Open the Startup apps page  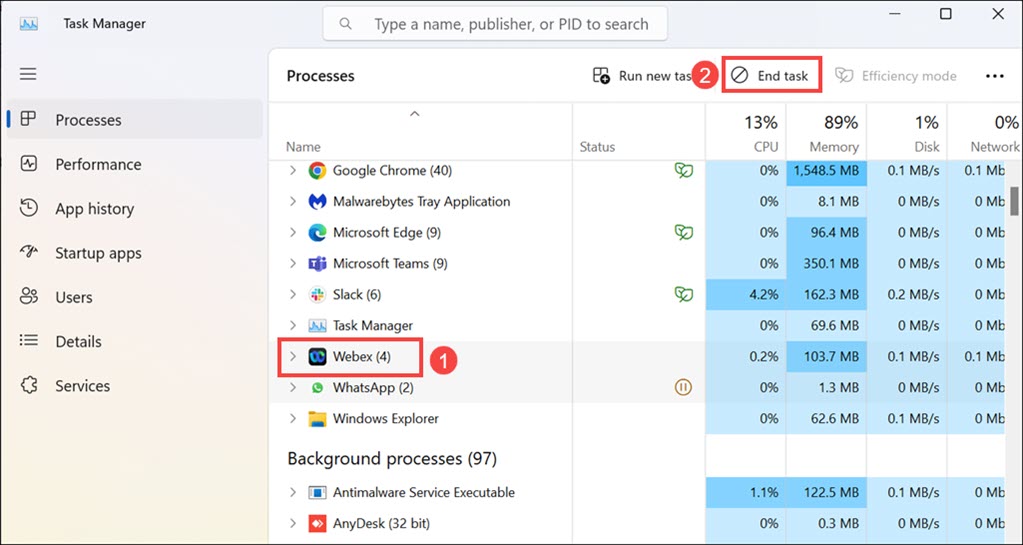point(98,254)
